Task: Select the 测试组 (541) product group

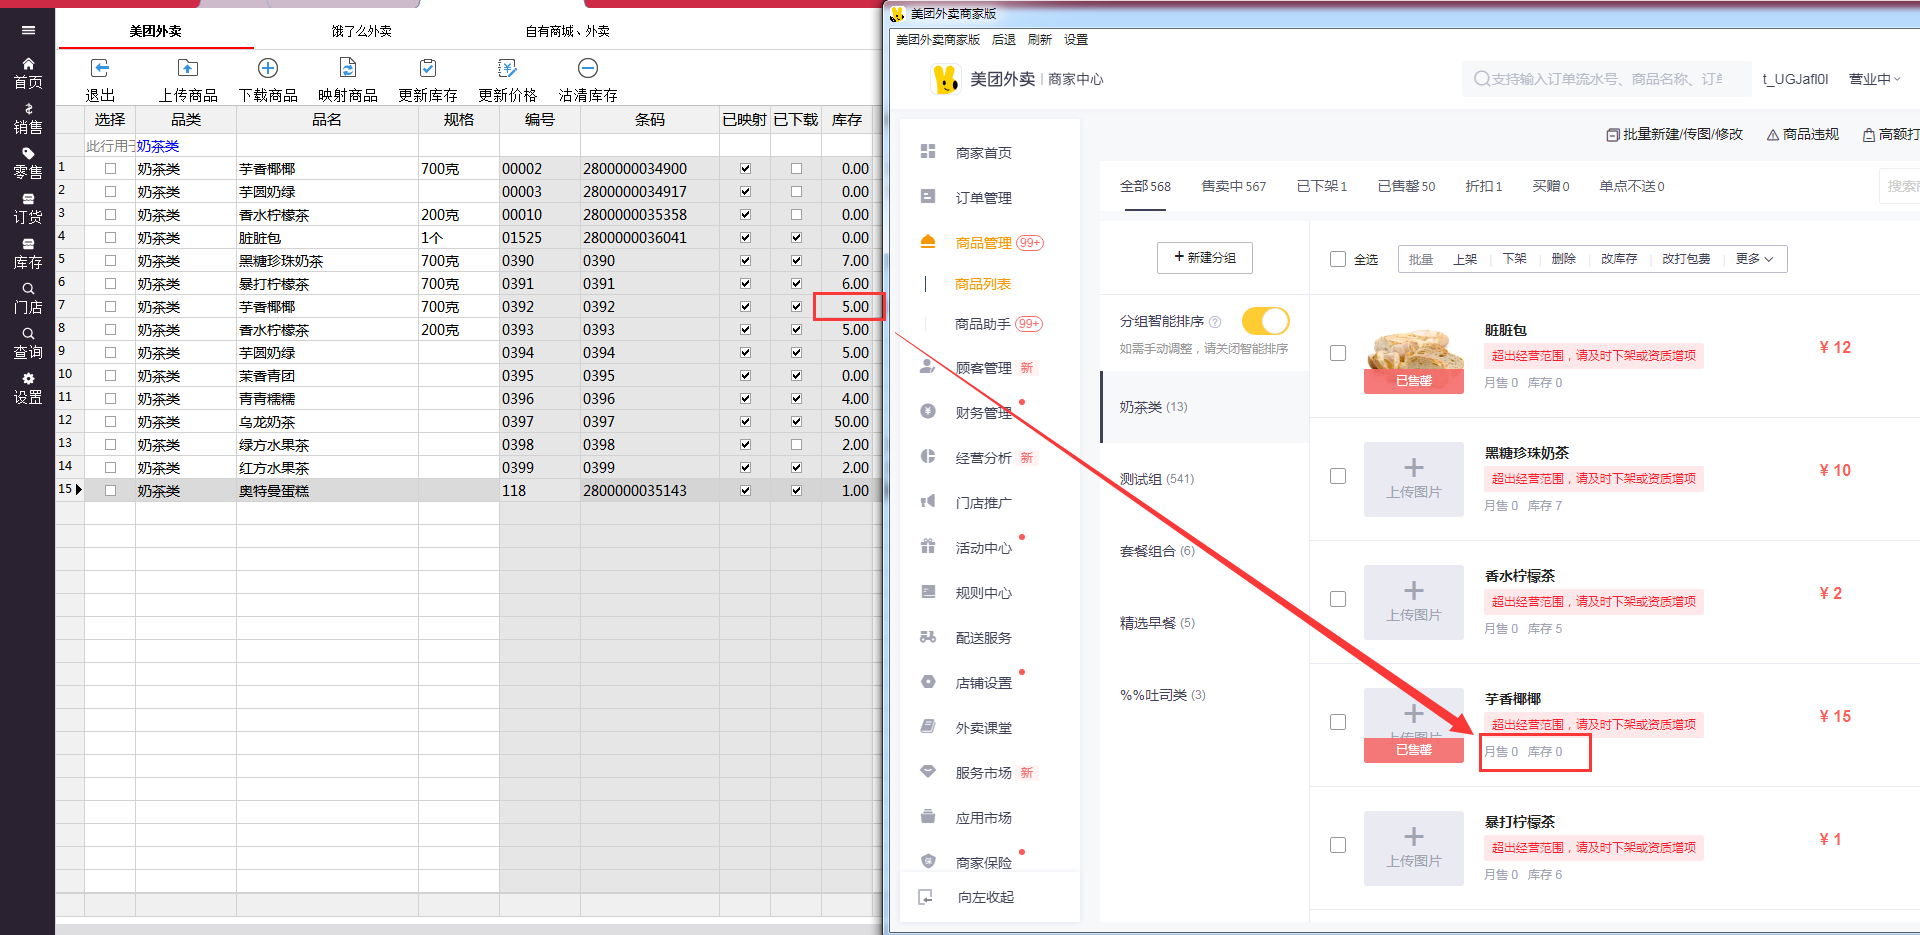Action: (1157, 479)
